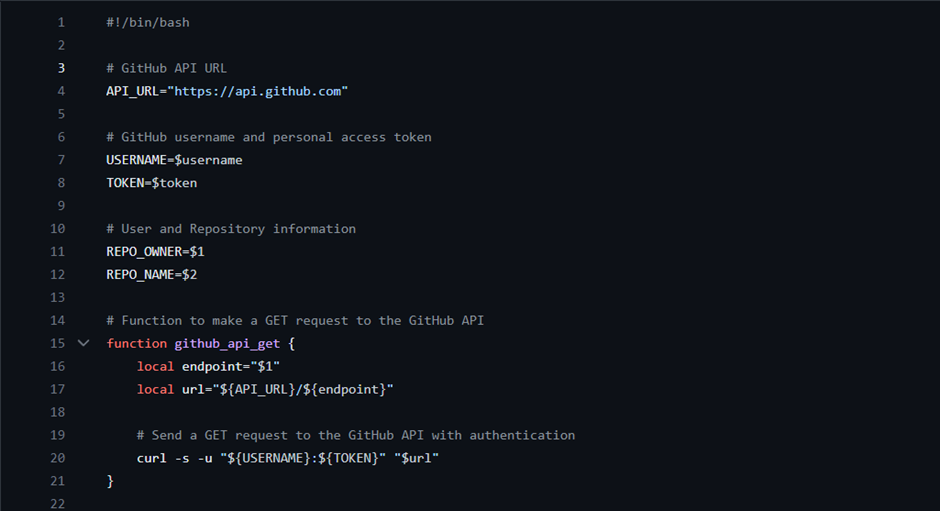Select line number 8
This screenshot has width=940, height=511.
tap(61, 183)
